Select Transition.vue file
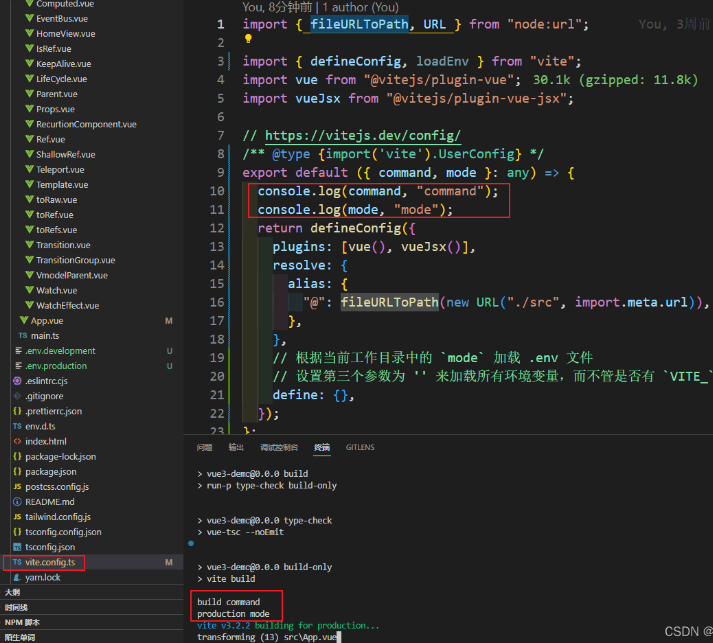This screenshot has height=643, width=713. pos(63,245)
